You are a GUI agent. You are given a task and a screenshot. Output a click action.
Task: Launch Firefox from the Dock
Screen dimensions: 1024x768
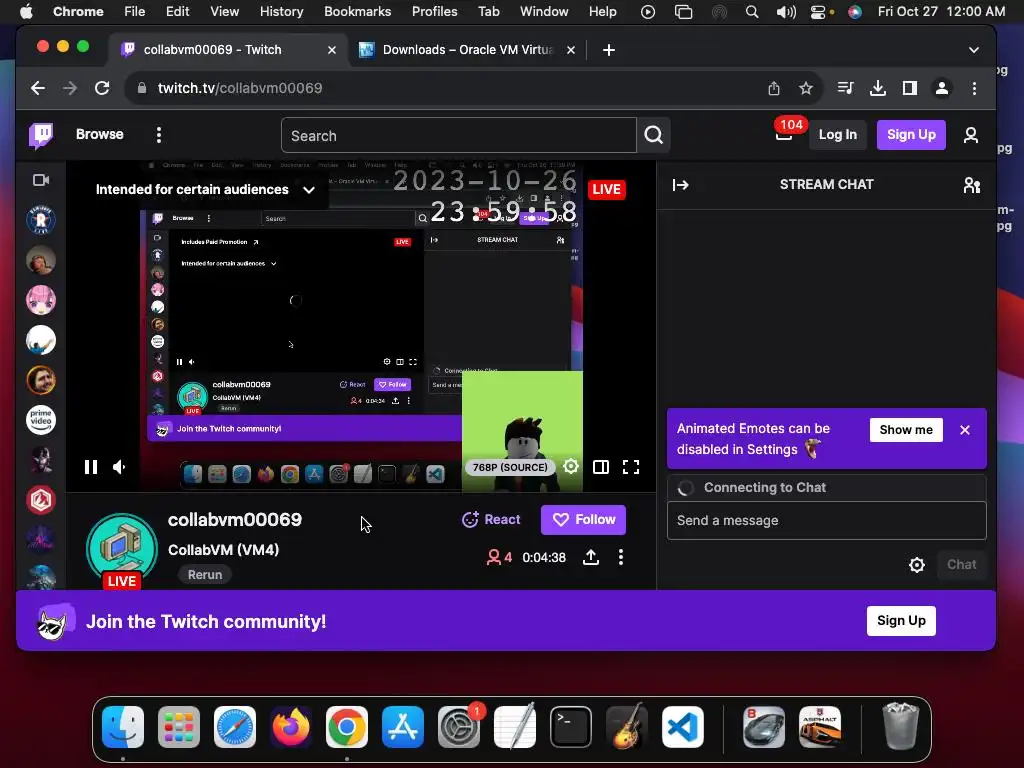tap(291, 727)
